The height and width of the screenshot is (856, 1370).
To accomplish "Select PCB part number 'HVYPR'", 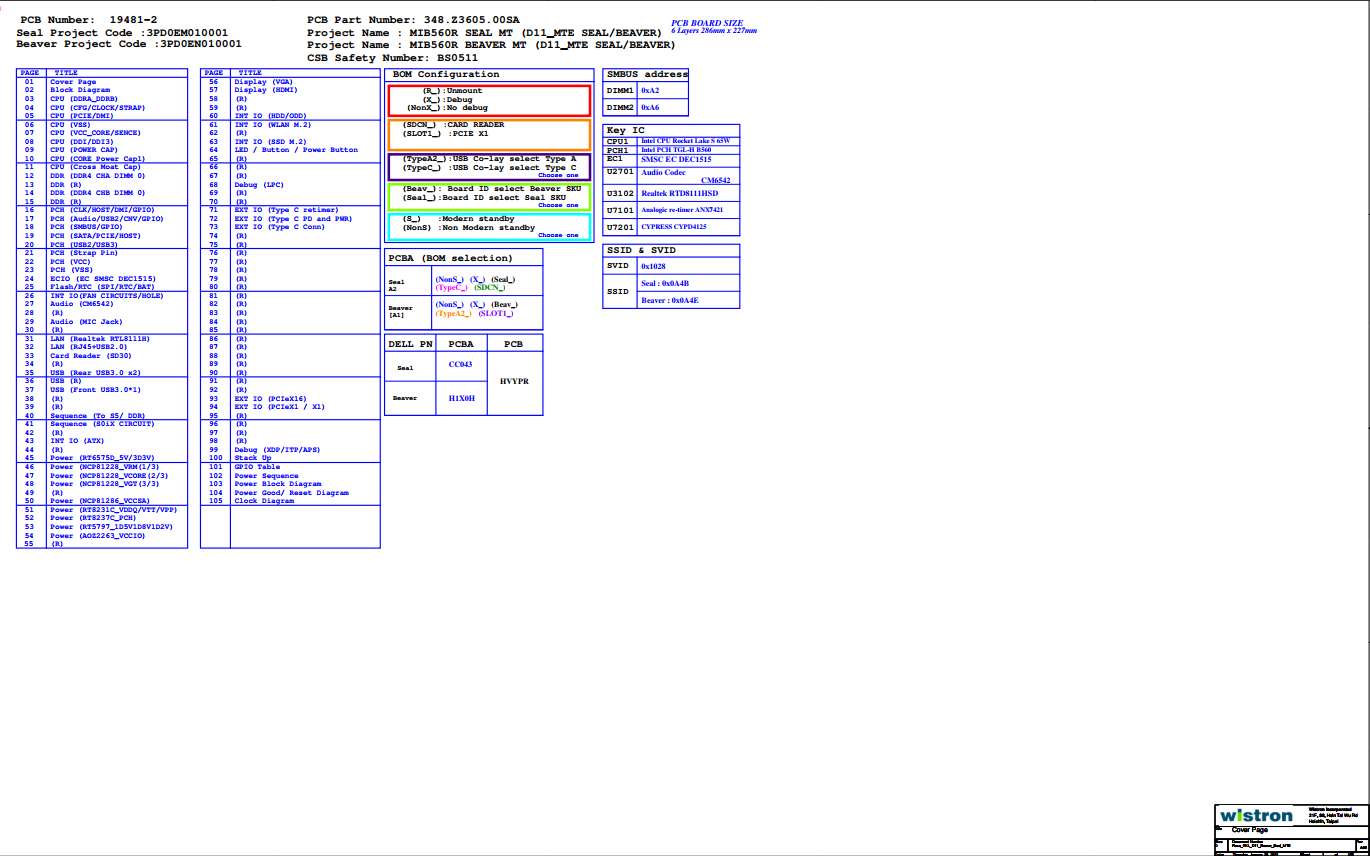I will [514, 381].
